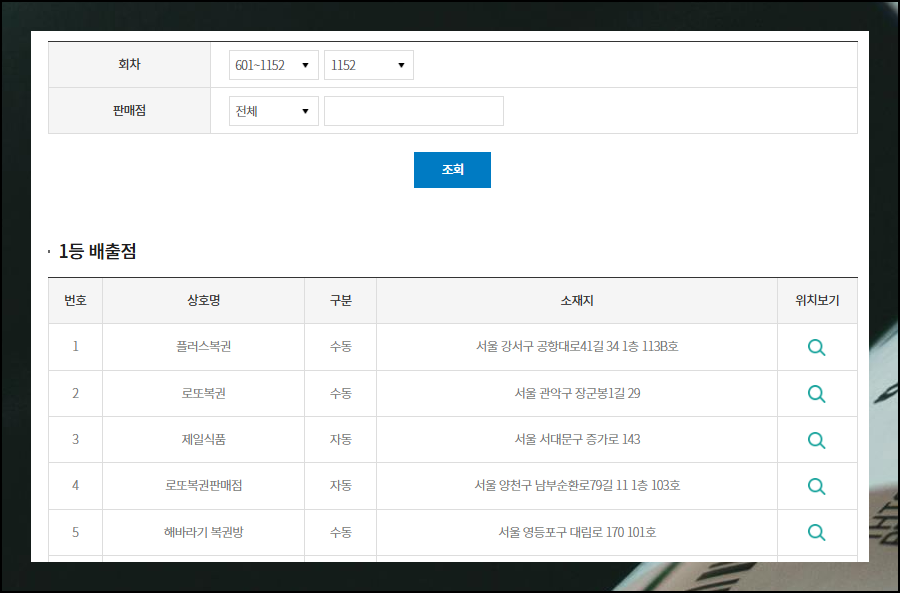Show map location for 제일식품

[816, 440]
